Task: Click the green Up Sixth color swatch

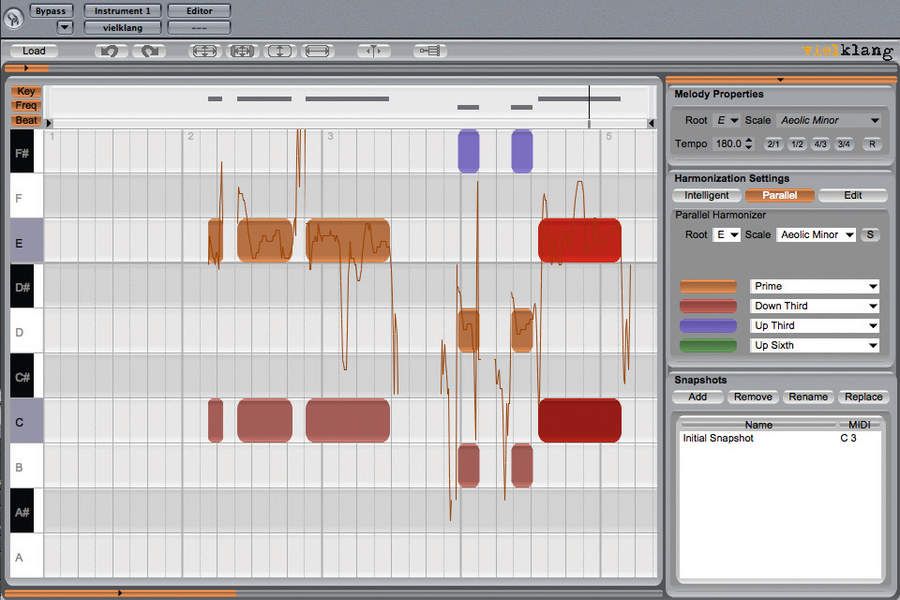Action: [x=708, y=346]
